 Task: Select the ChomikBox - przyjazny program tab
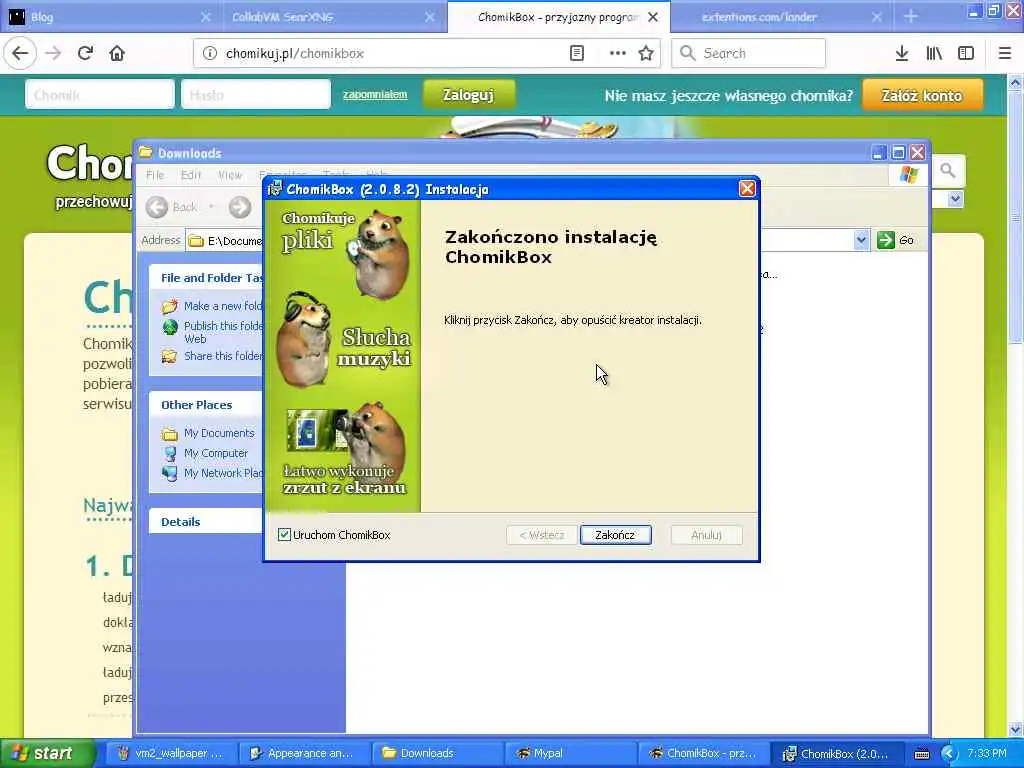pos(556,17)
